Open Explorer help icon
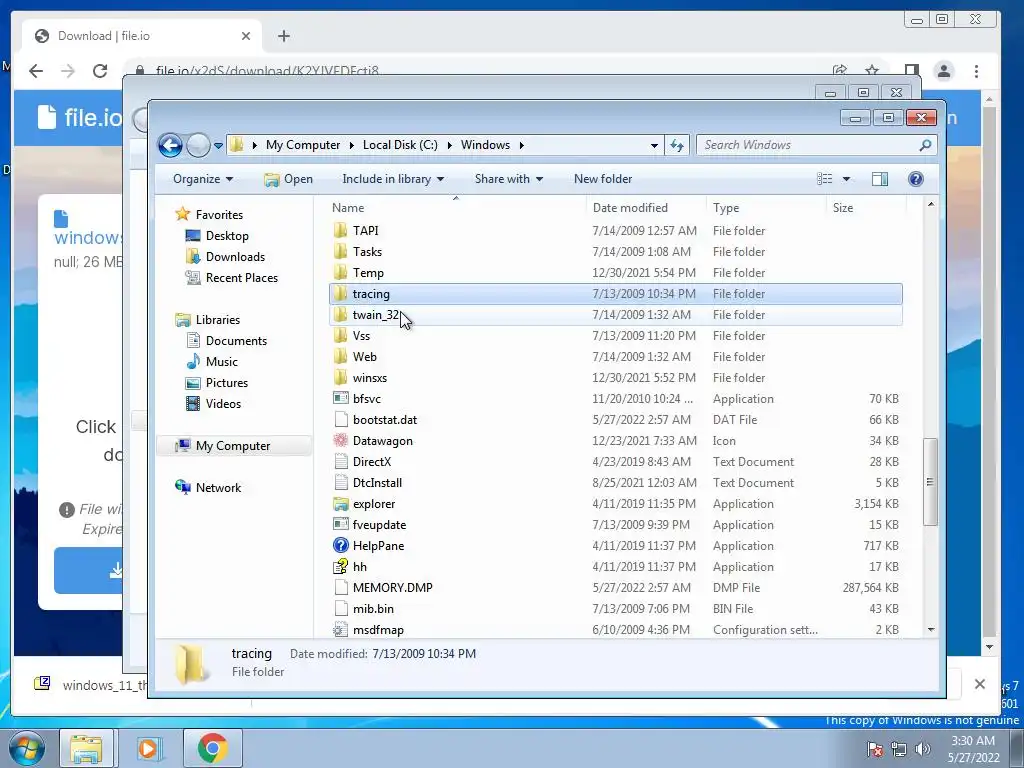This screenshot has width=1024, height=768. [916, 179]
